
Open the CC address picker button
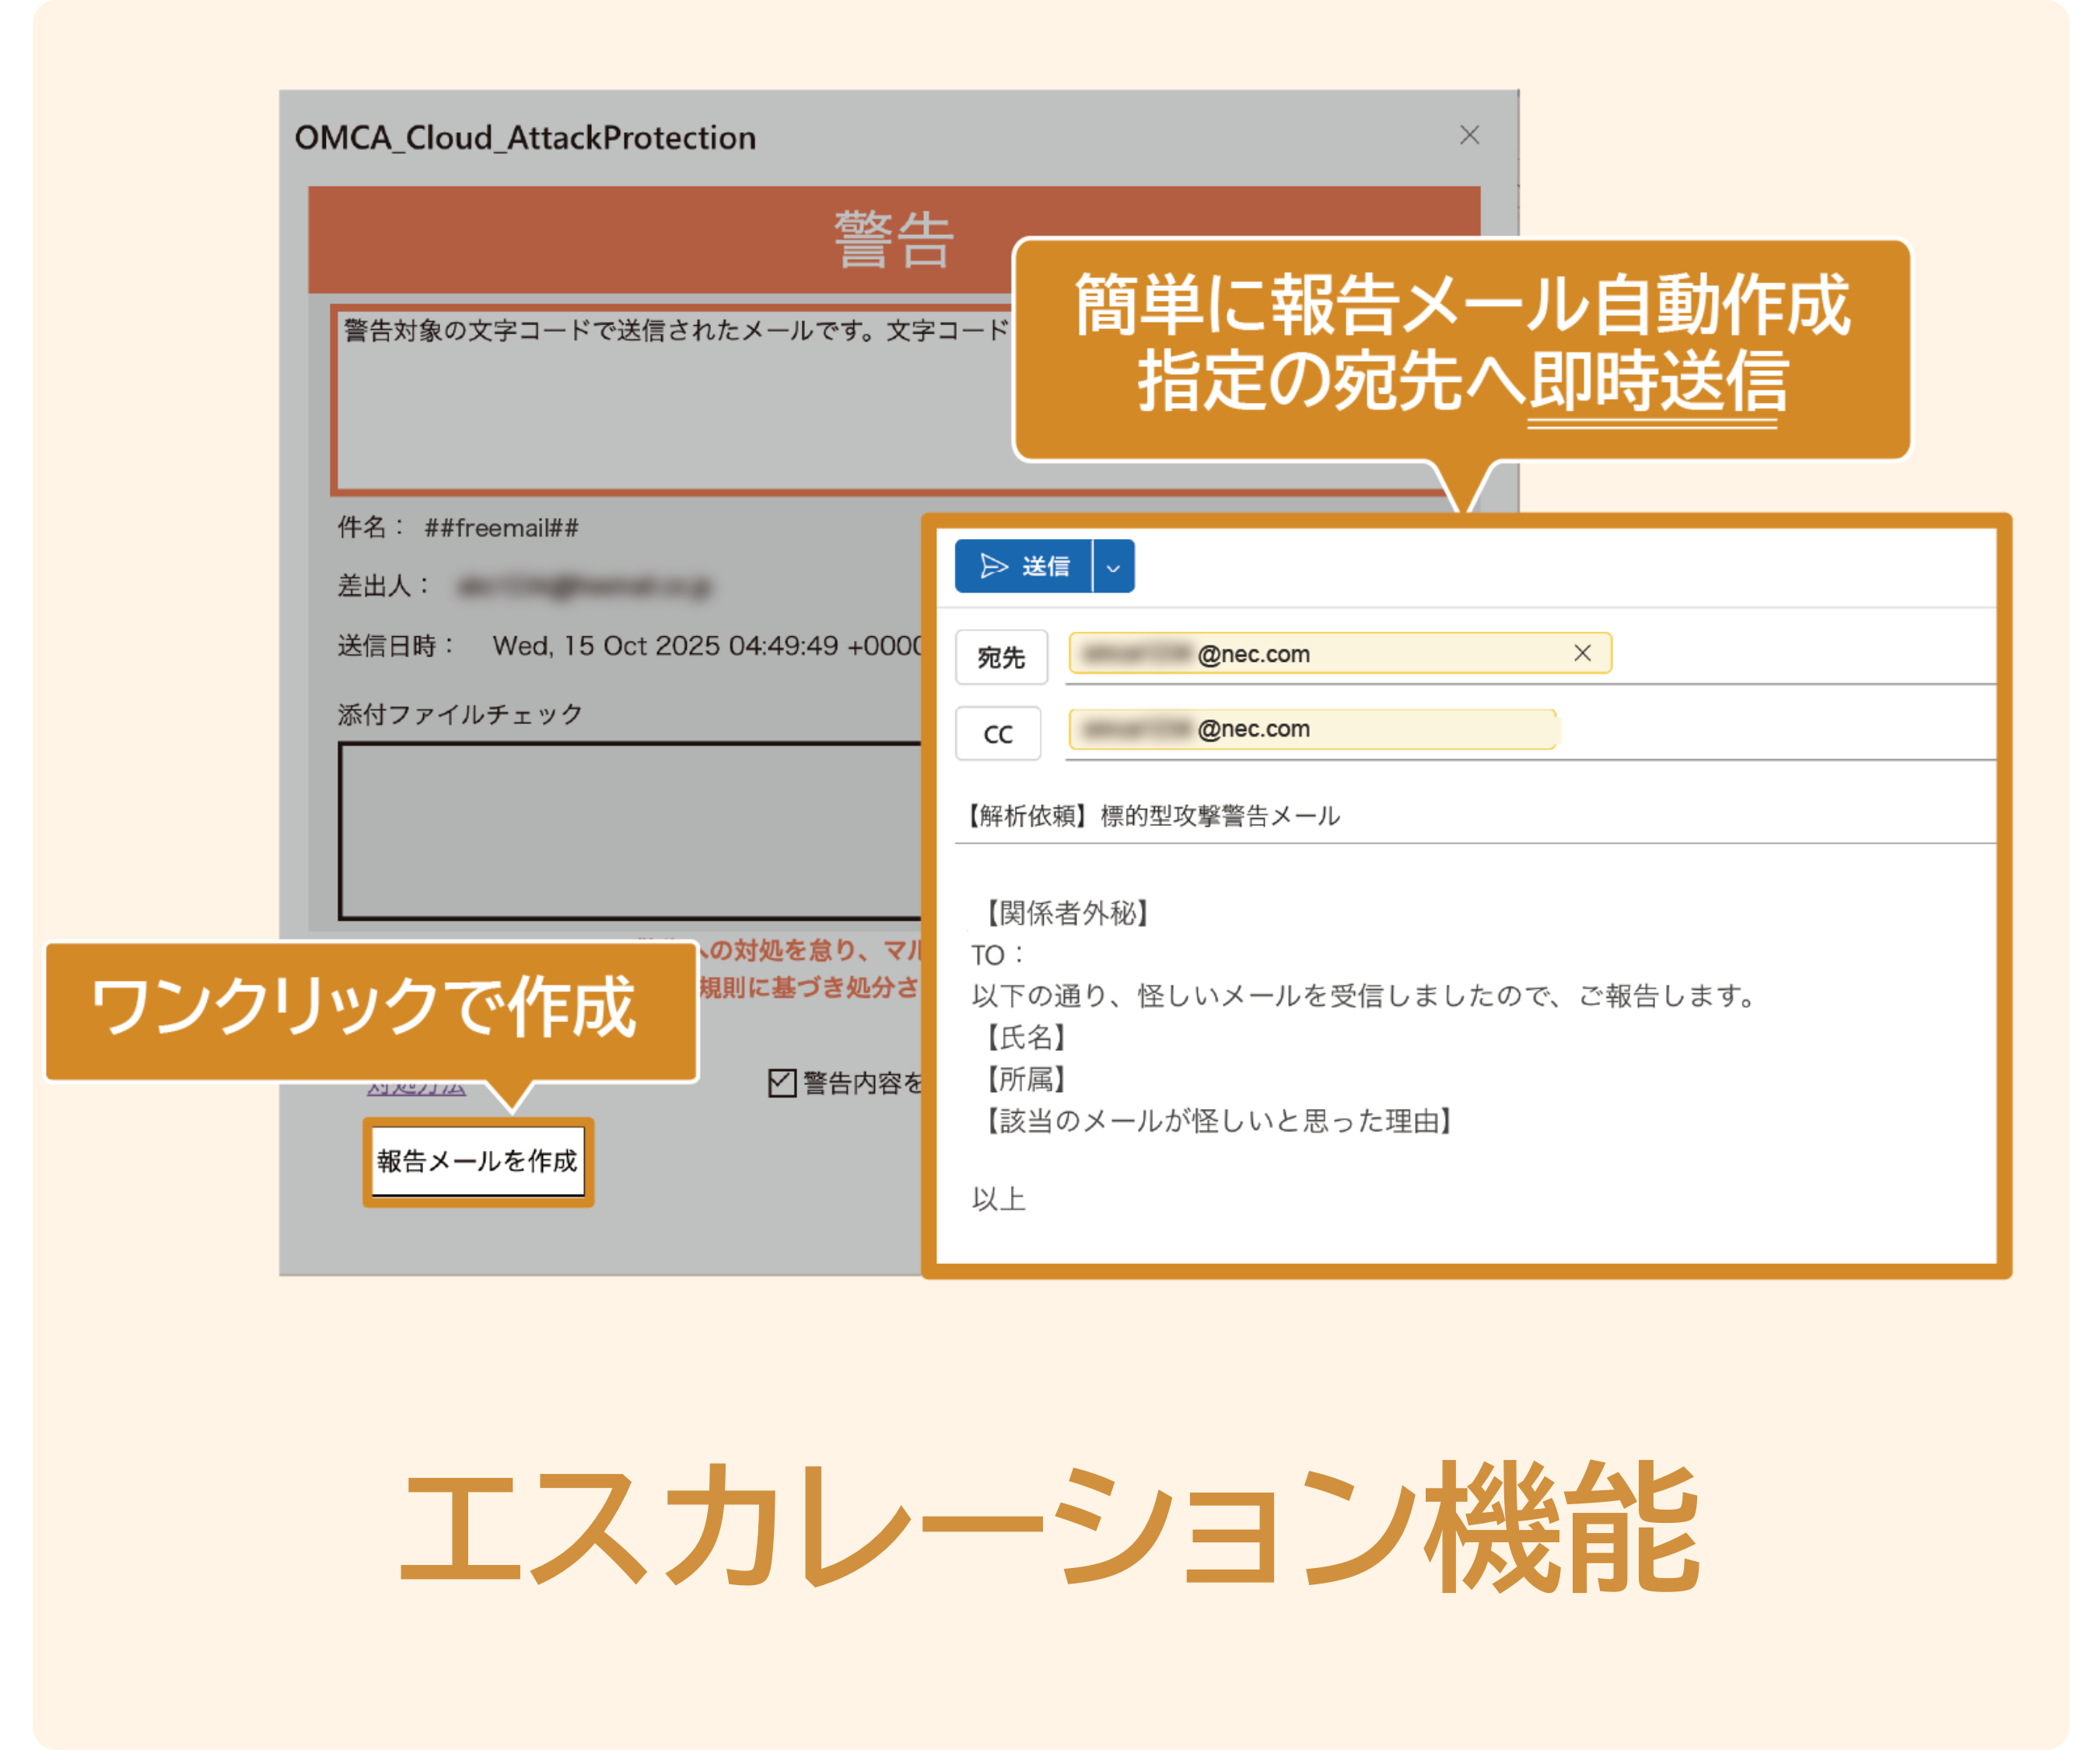click(998, 734)
